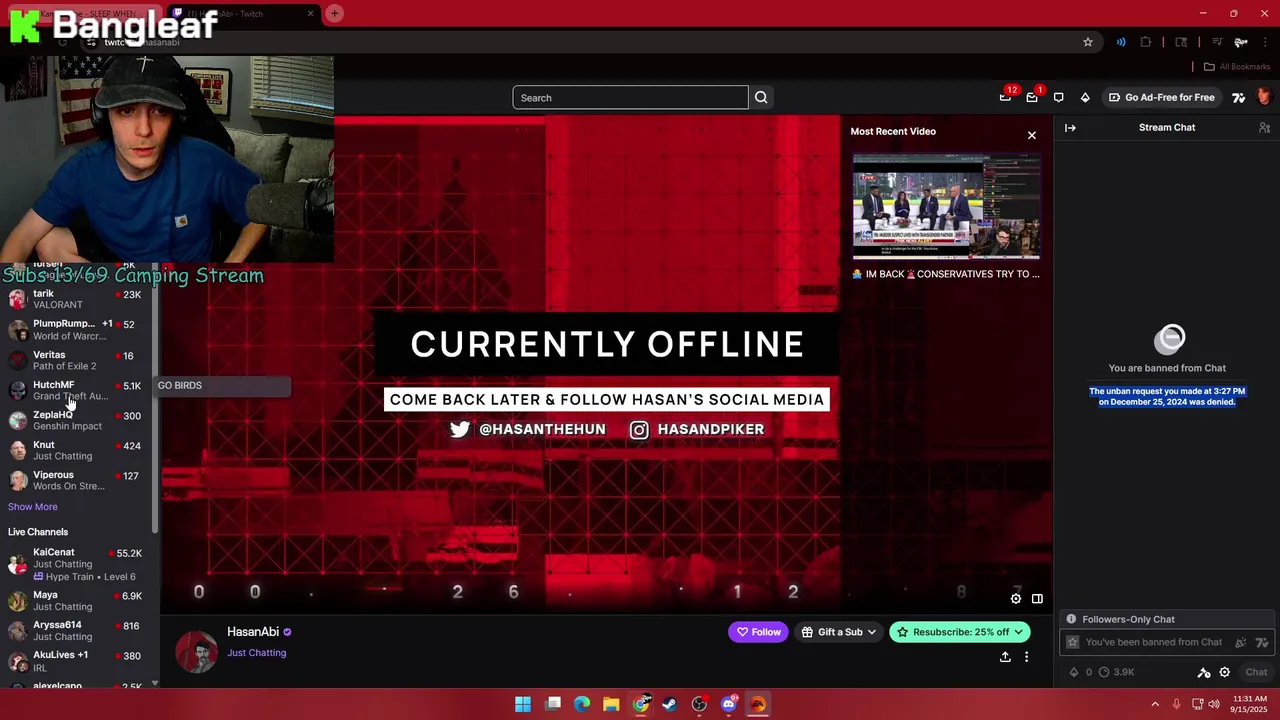The width and height of the screenshot is (1280, 720).
Task: Click the 7TV icon in top navigation
Action: point(1238,97)
